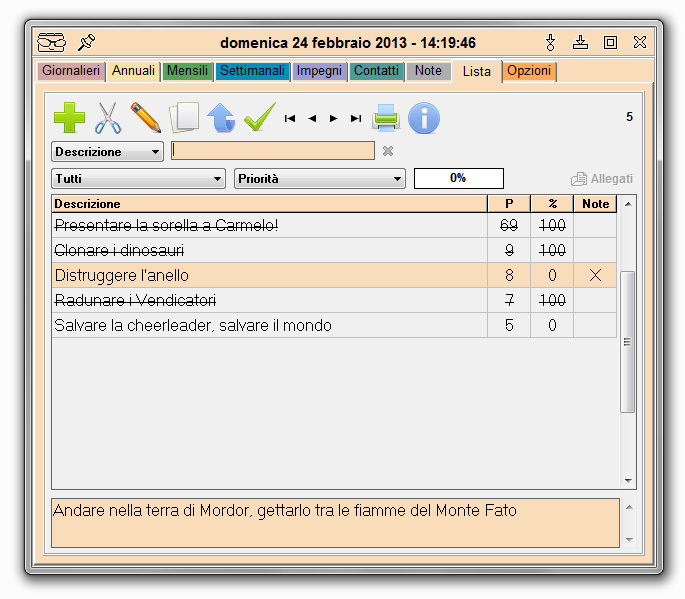Click the Descrizione column header
Image resolution: width=685 pixels, height=599 pixels.
coord(269,204)
